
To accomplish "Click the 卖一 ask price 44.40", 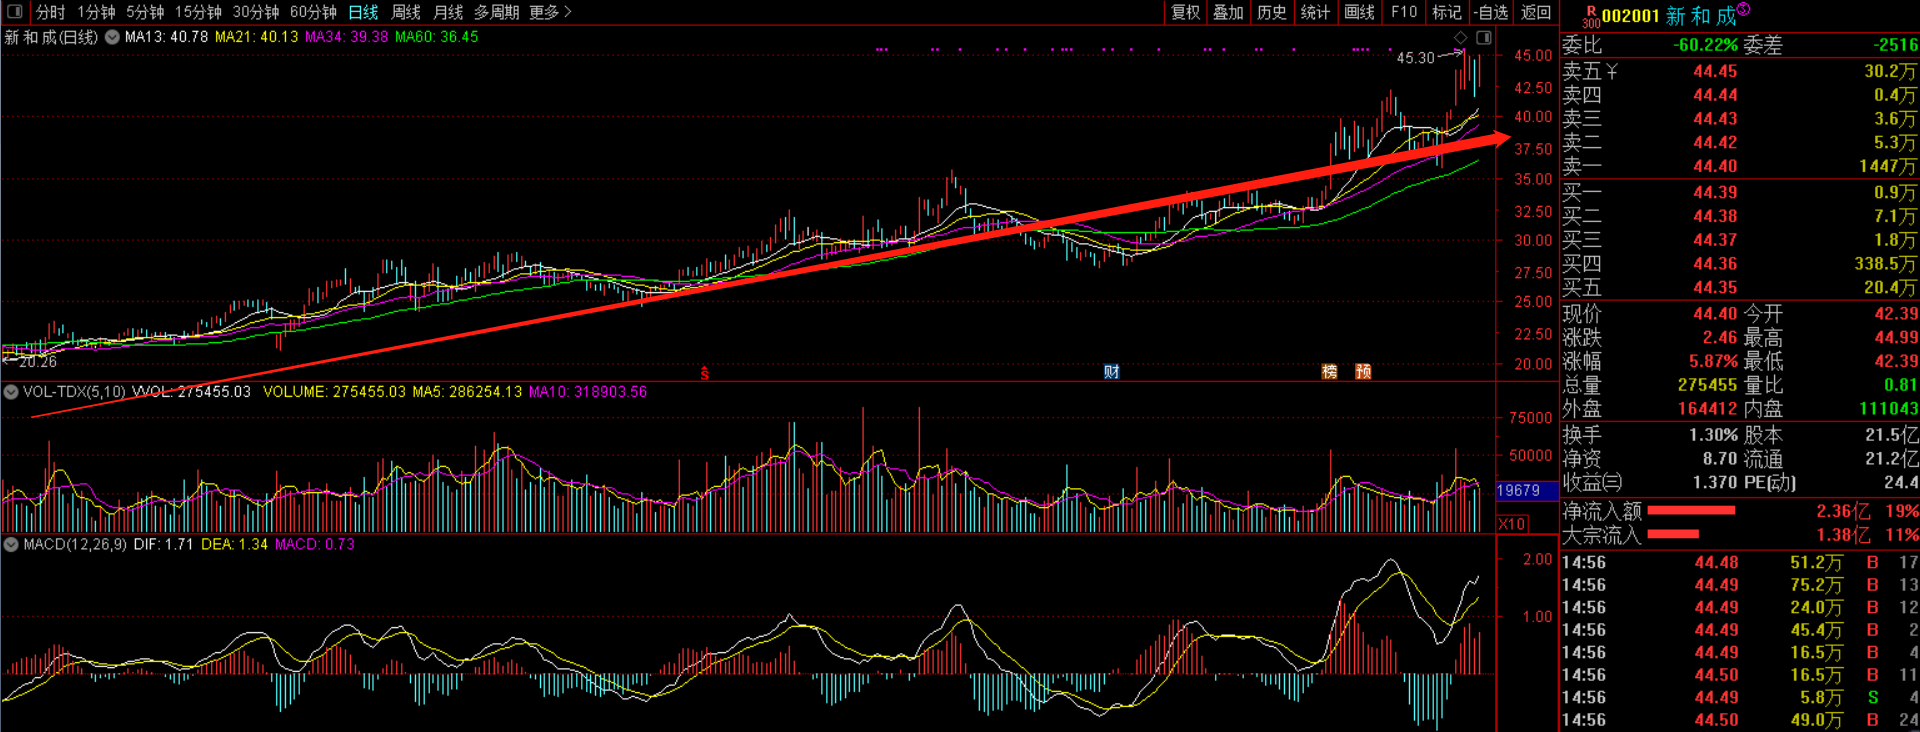I will 1715,167.
